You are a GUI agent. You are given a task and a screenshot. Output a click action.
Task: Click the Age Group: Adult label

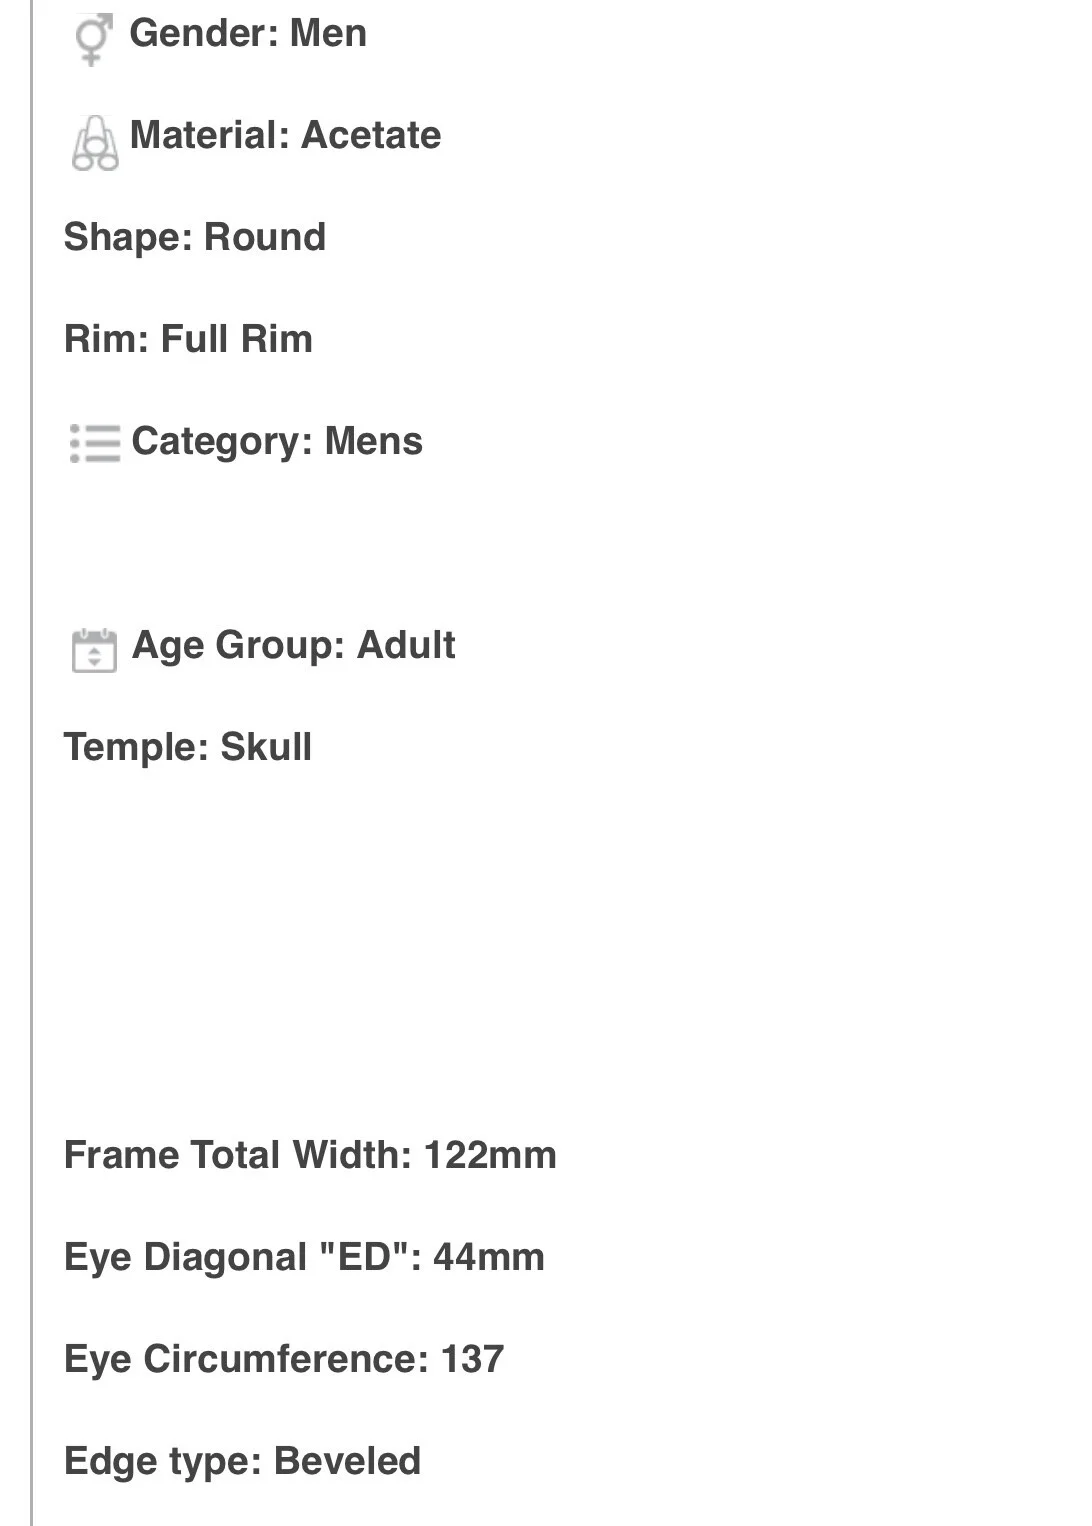(294, 646)
